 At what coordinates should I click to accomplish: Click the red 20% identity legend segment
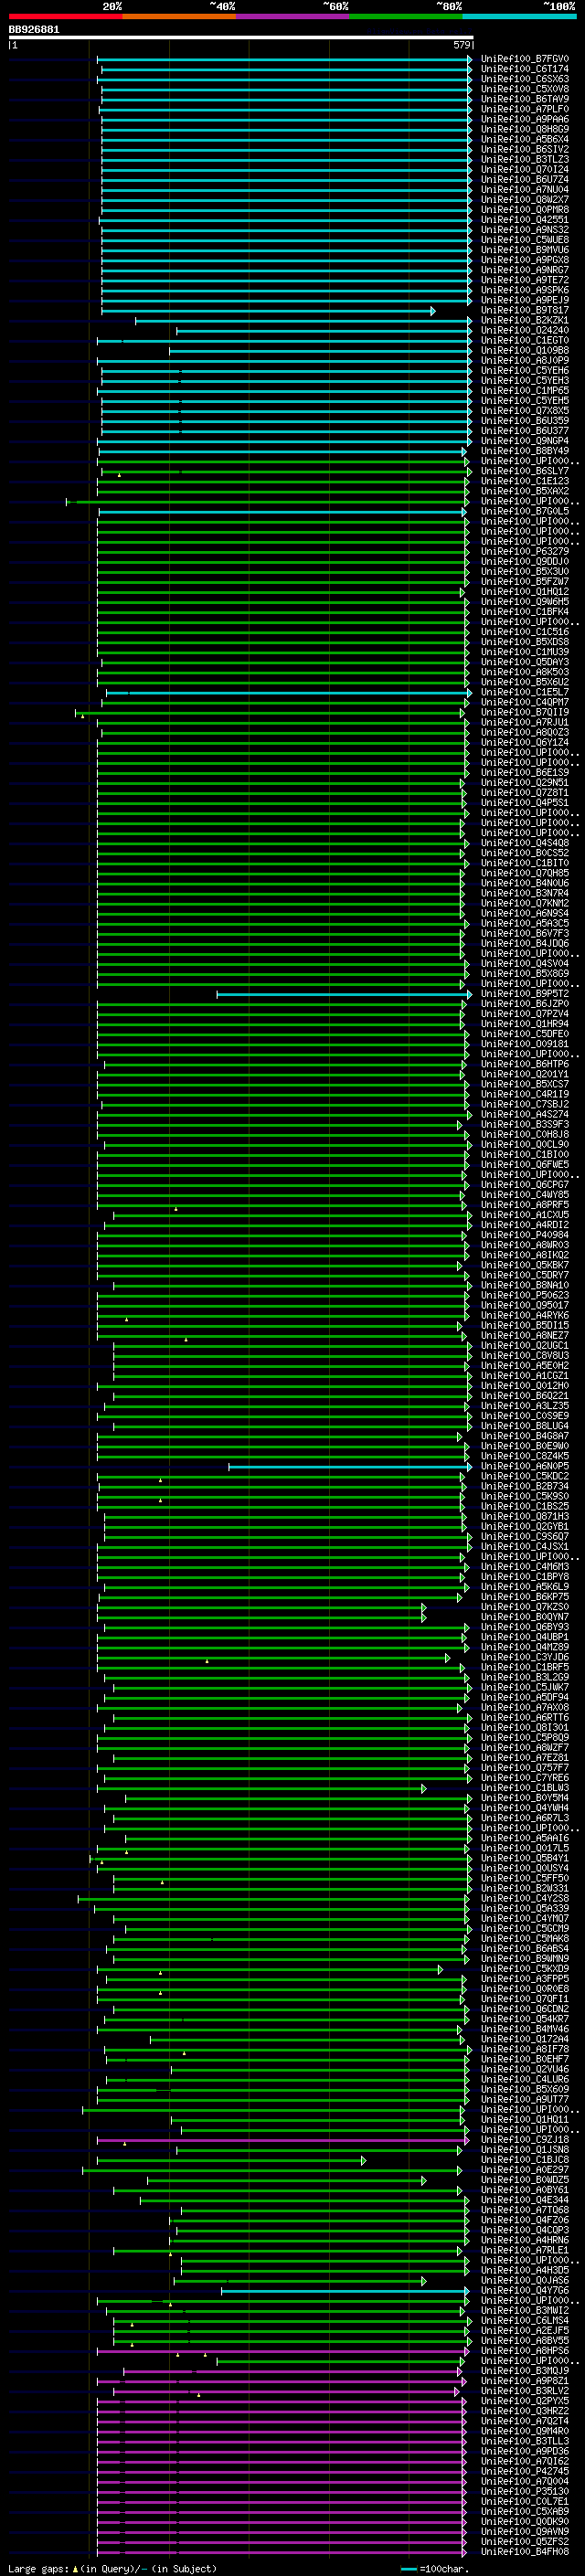pos(65,17)
